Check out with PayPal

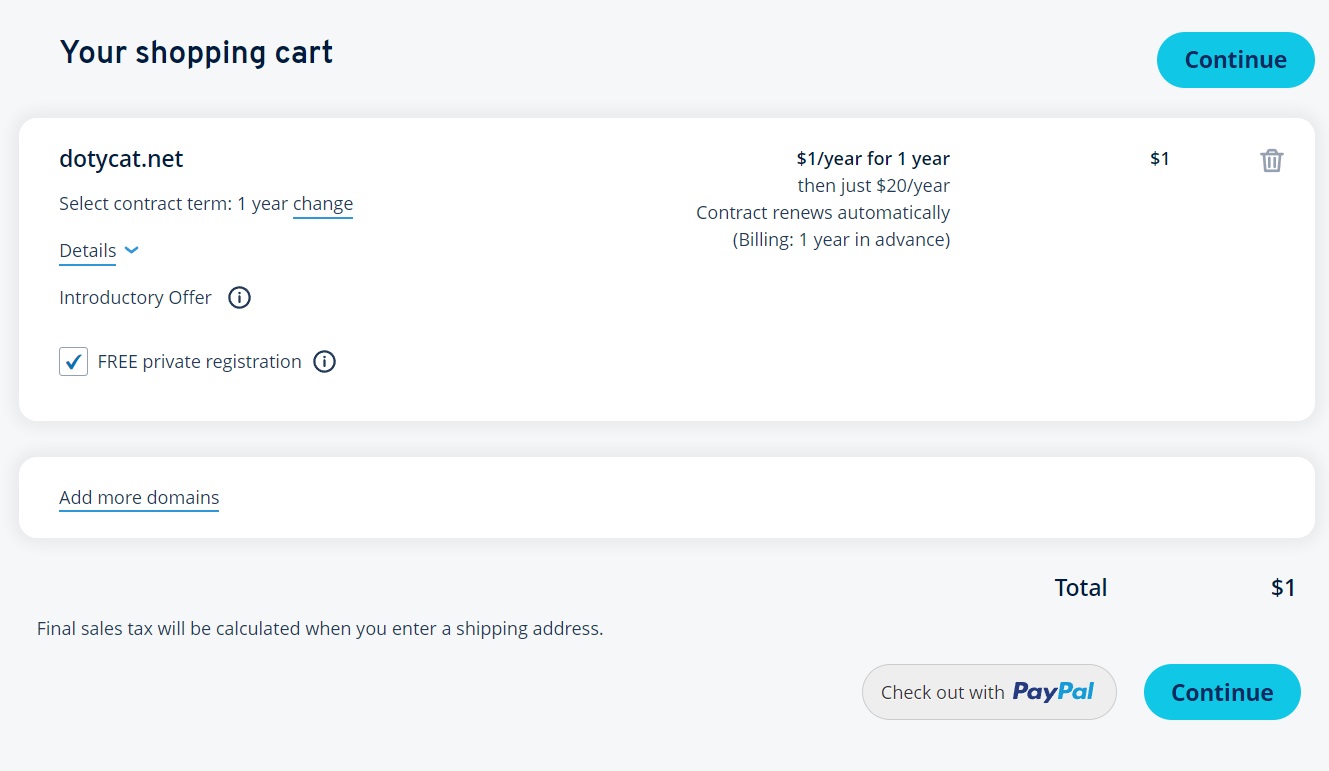[988, 692]
